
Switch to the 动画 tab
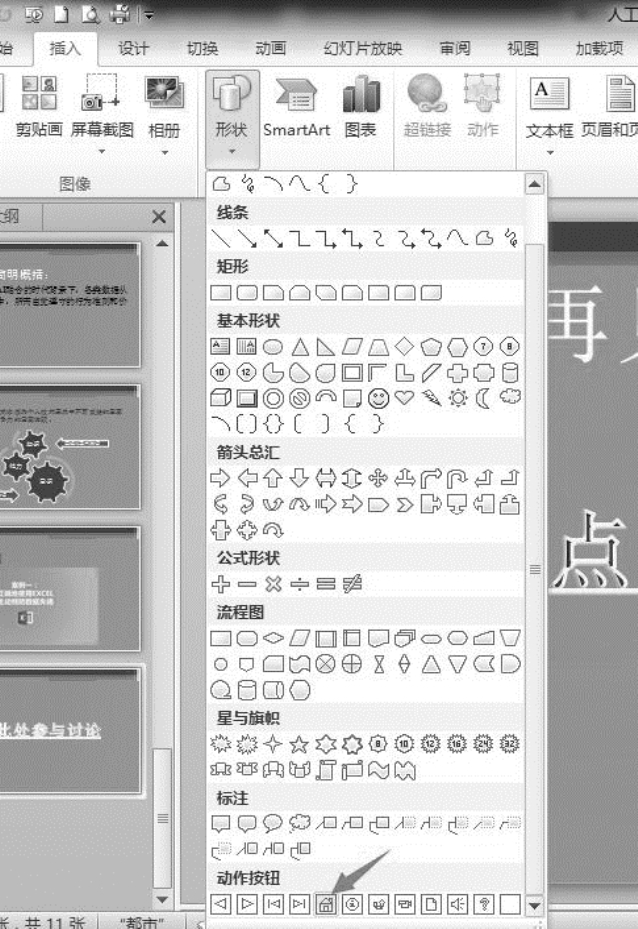(x=271, y=48)
